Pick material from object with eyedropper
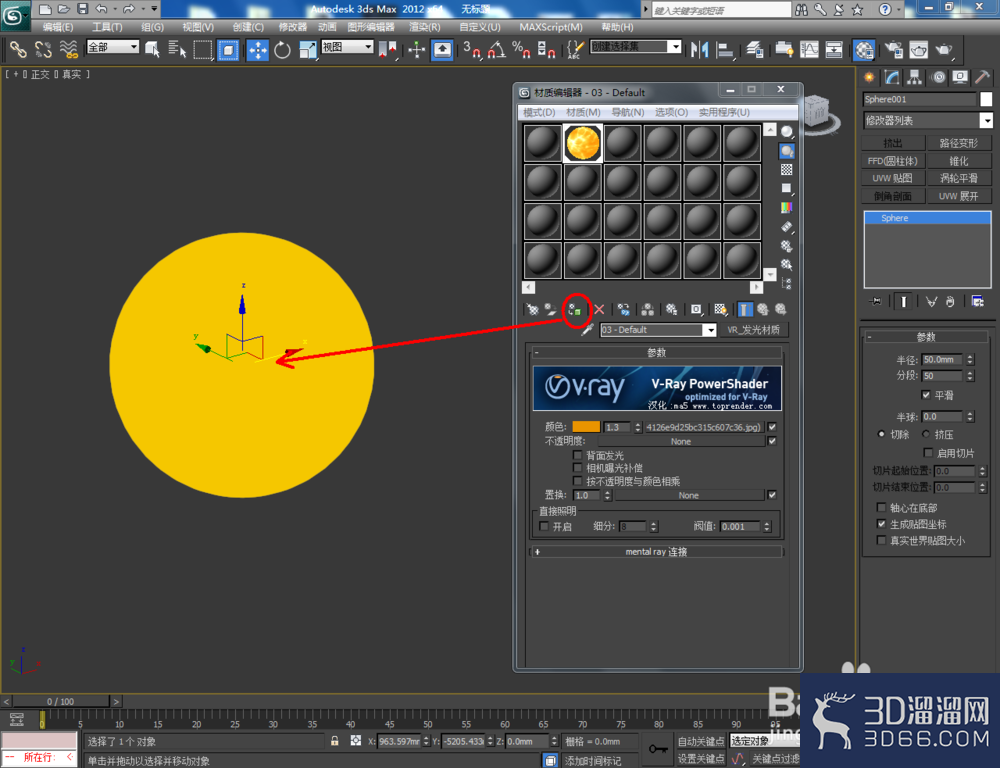 [587, 330]
